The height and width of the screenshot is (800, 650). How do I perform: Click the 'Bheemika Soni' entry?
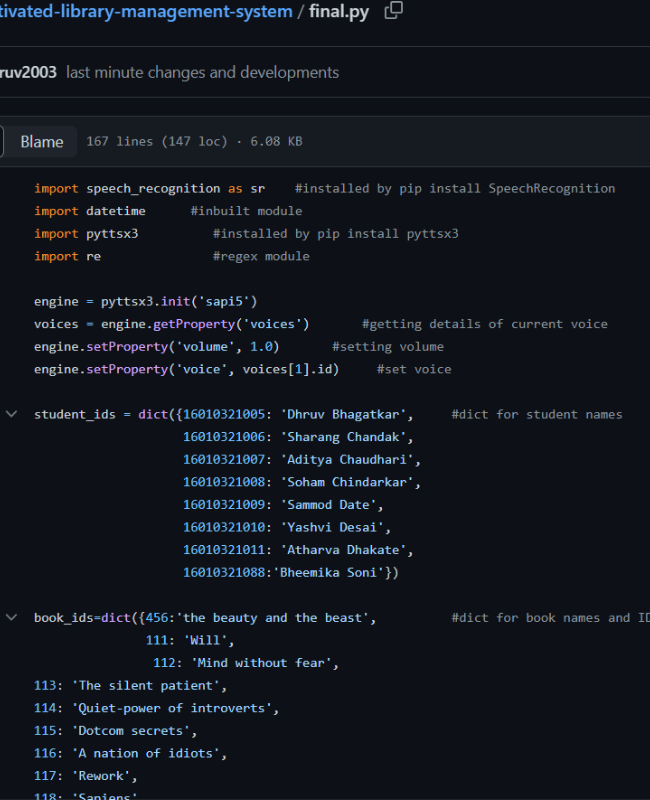(x=291, y=572)
